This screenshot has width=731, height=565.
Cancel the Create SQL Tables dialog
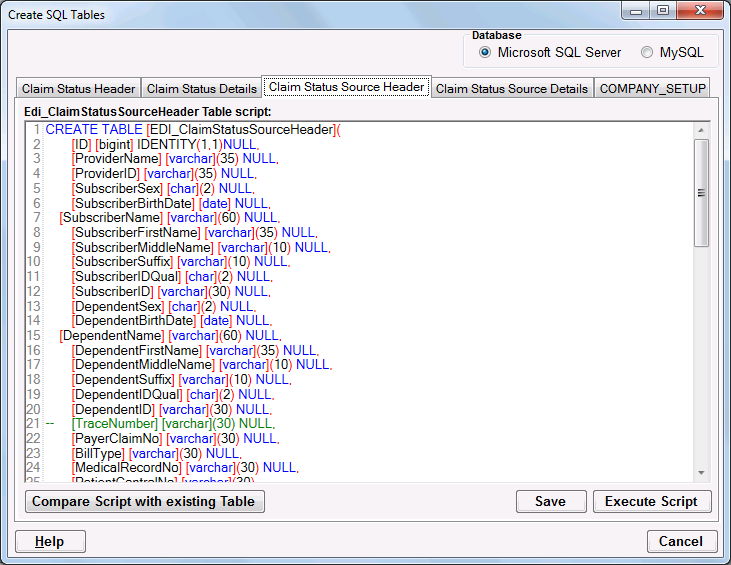pos(681,541)
